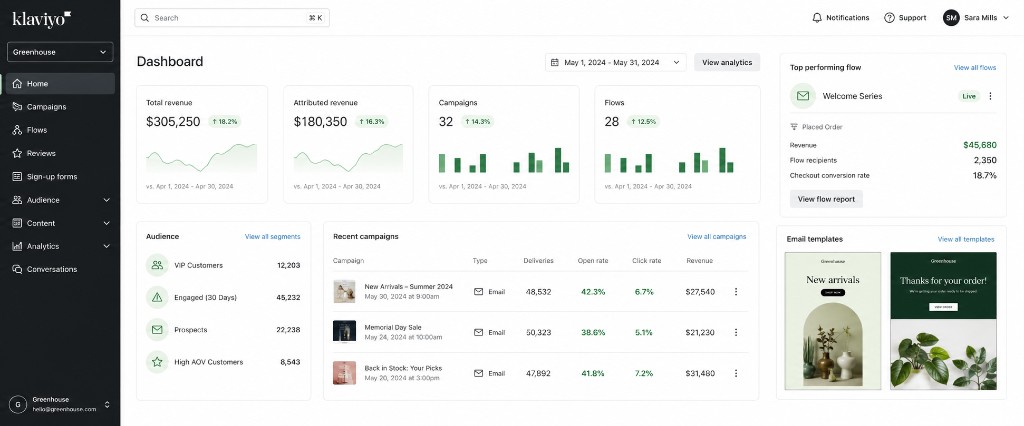Click the Back in Stock campaign thumbnail
The width and height of the screenshot is (1024, 426).
[344, 372]
